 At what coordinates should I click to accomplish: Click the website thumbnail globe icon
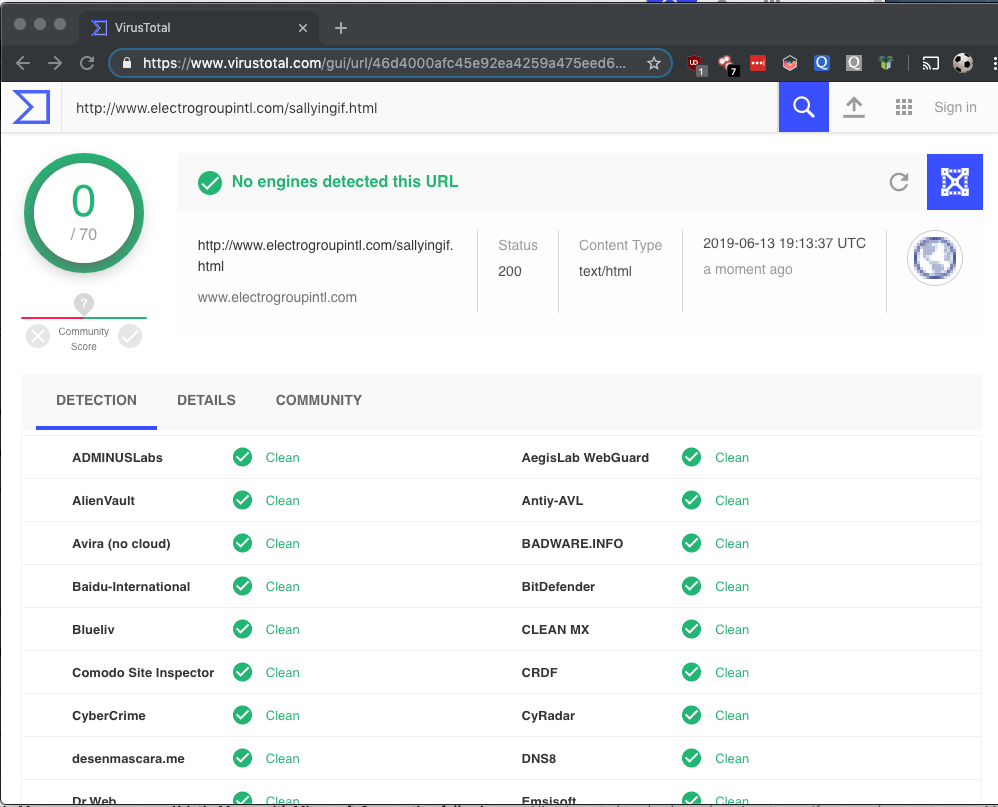934,257
